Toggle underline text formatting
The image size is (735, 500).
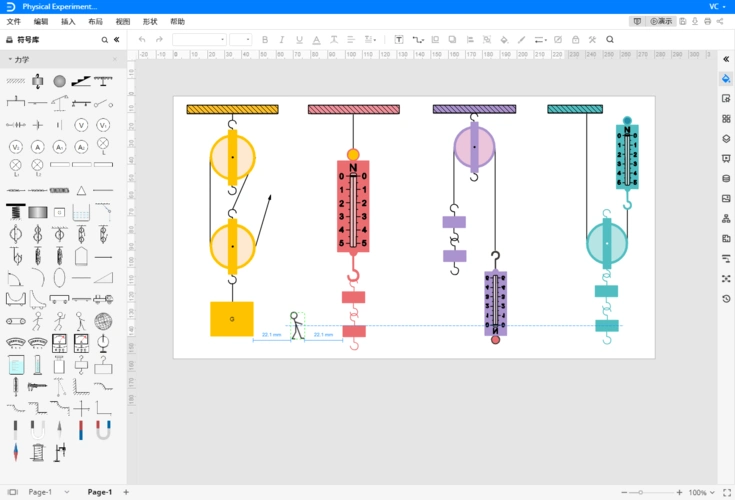[x=299, y=40]
